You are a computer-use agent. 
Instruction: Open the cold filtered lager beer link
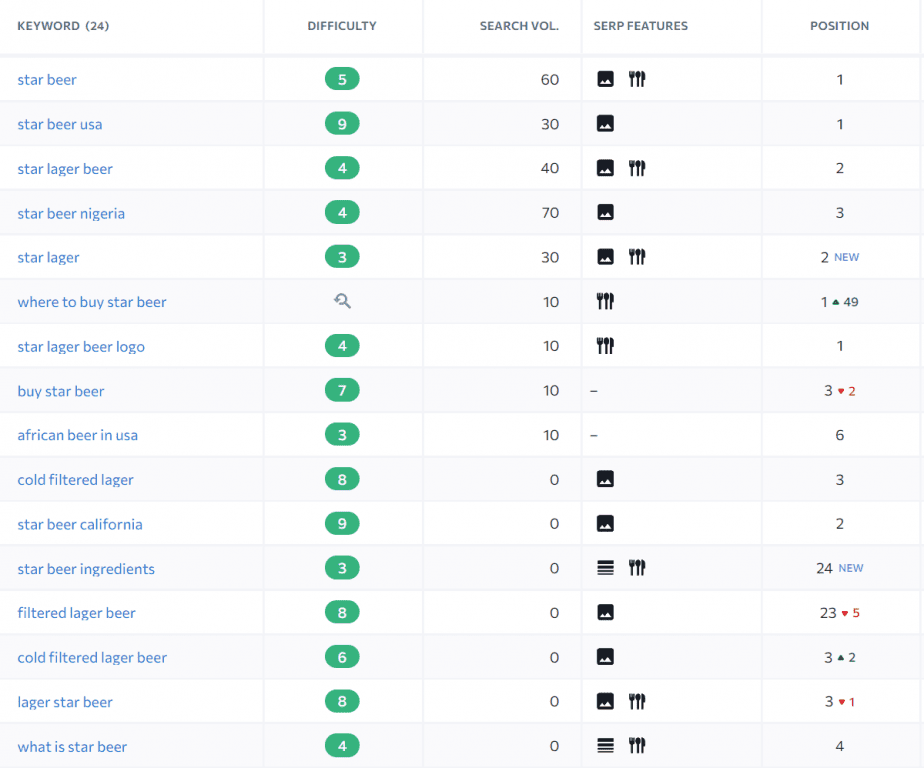(x=93, y=658)
